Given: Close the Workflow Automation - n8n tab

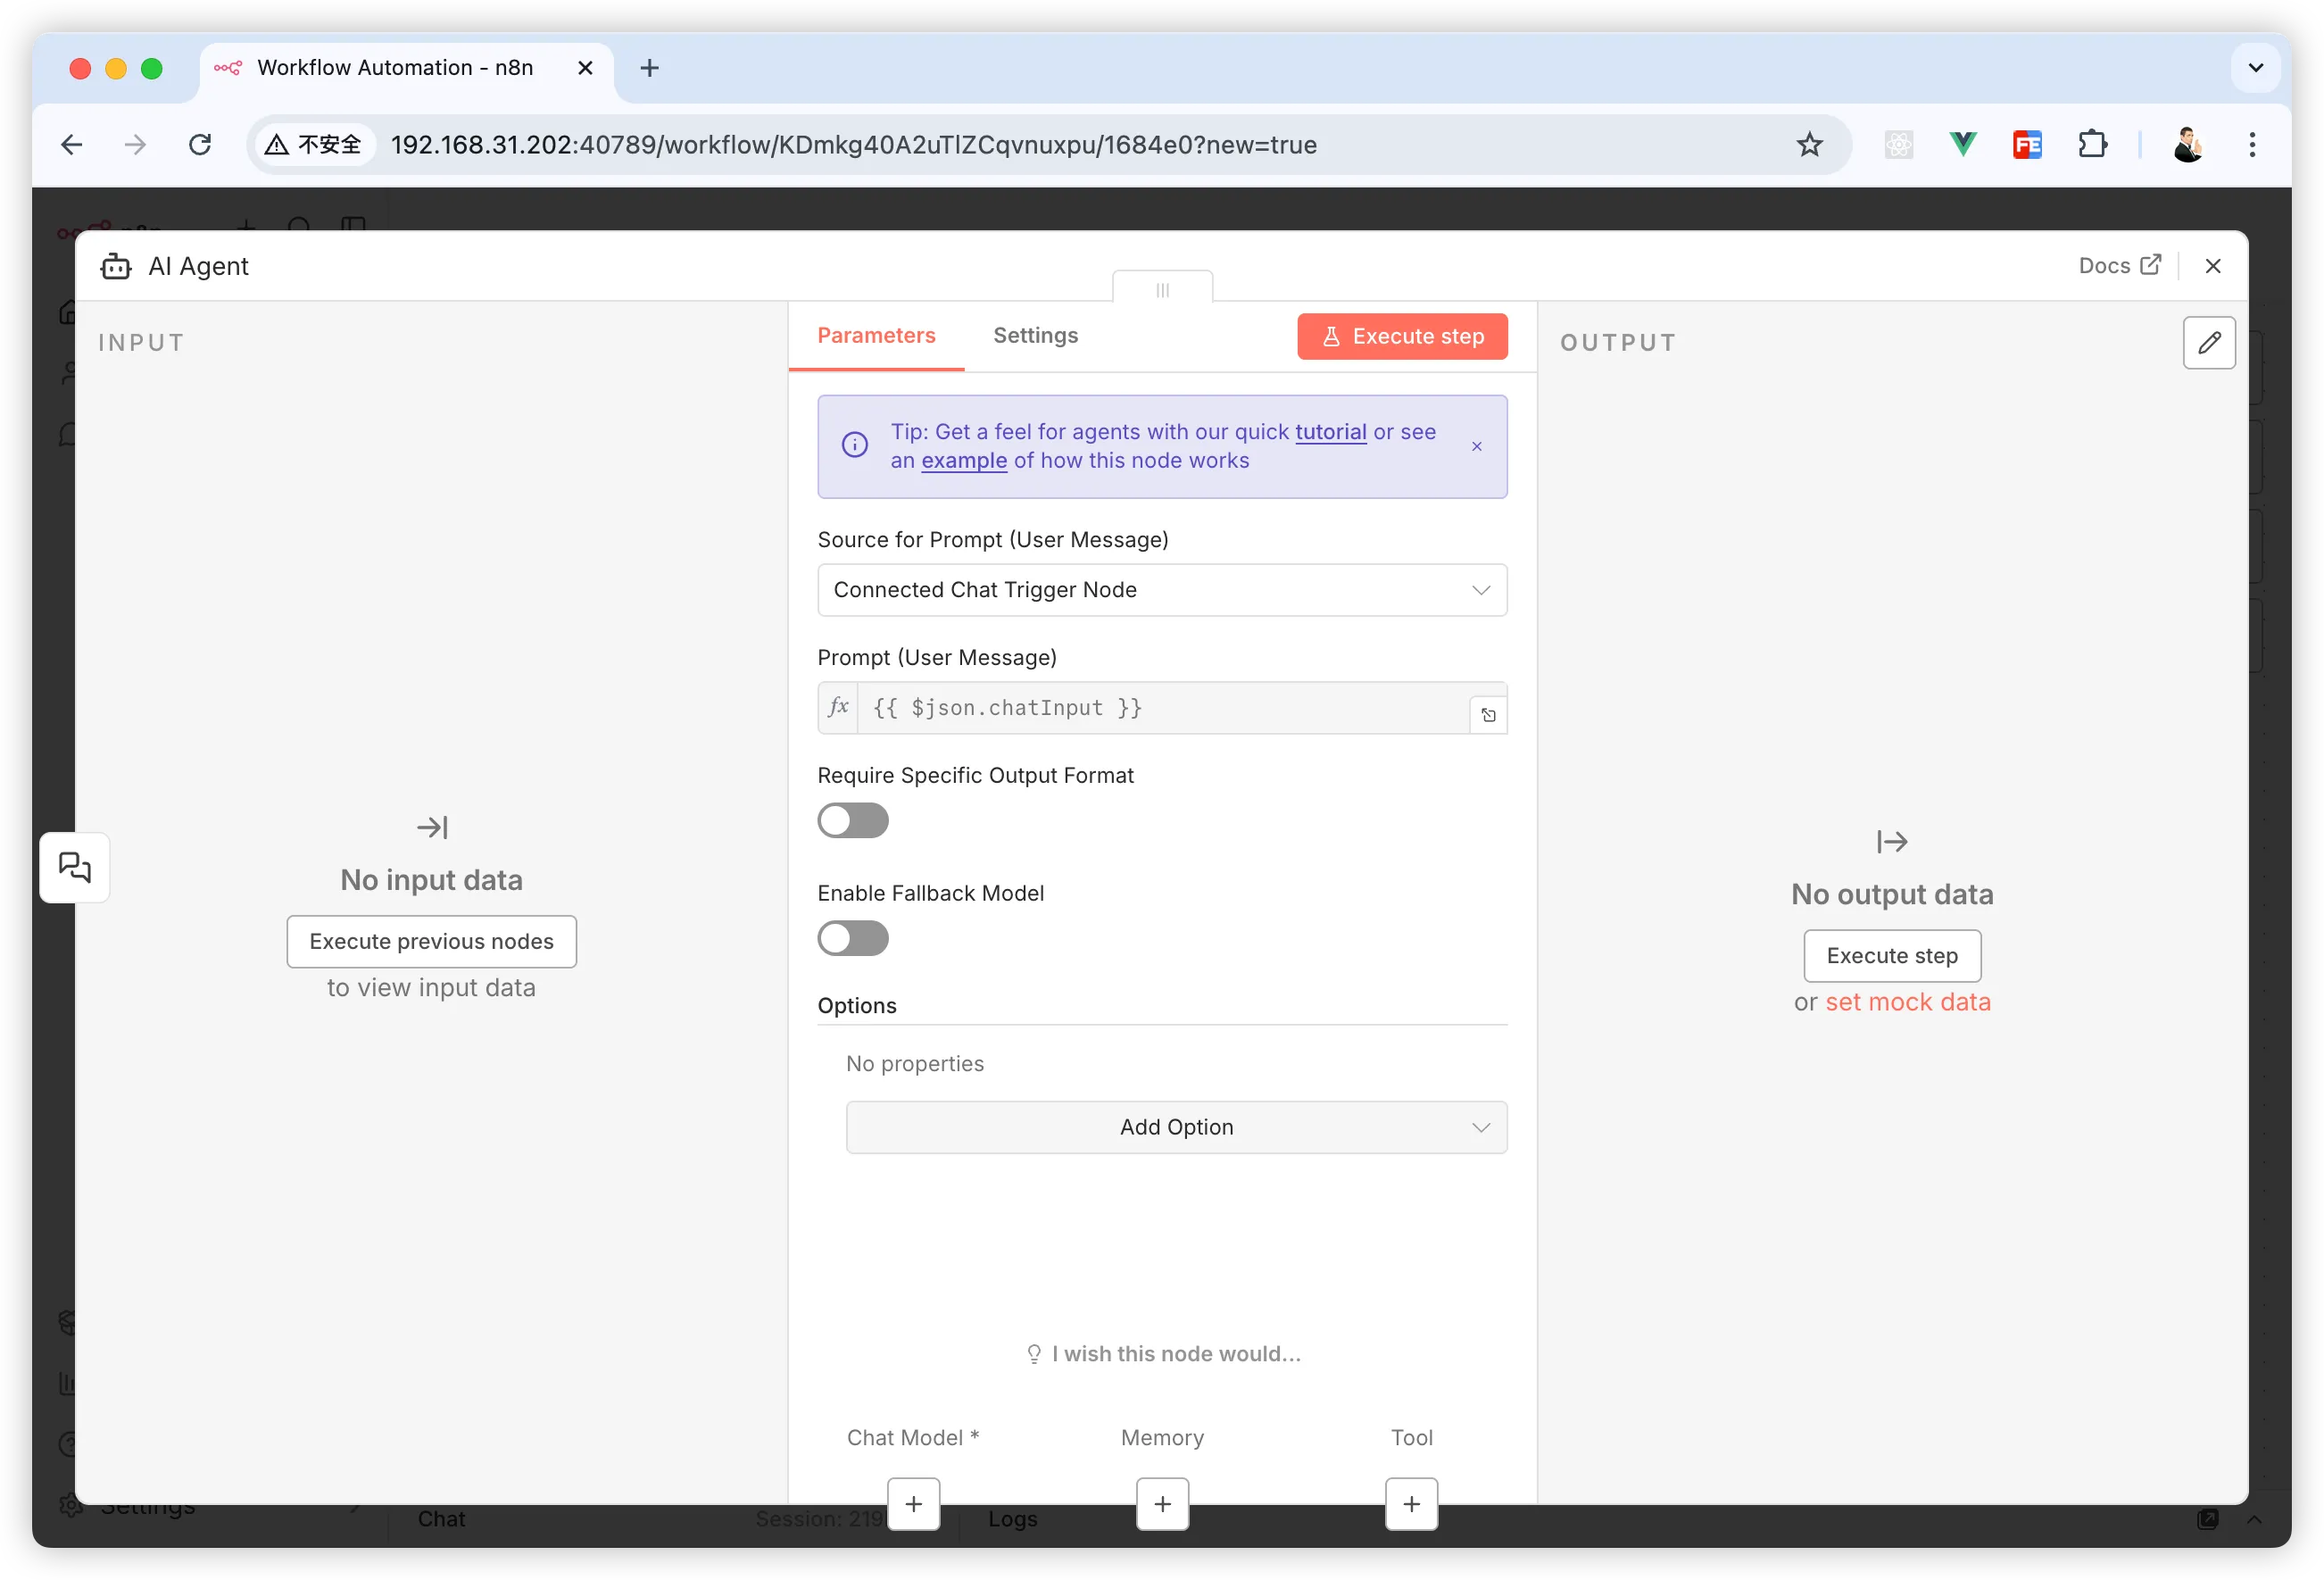Looking at the screenshot, I should tap(585, 68).
